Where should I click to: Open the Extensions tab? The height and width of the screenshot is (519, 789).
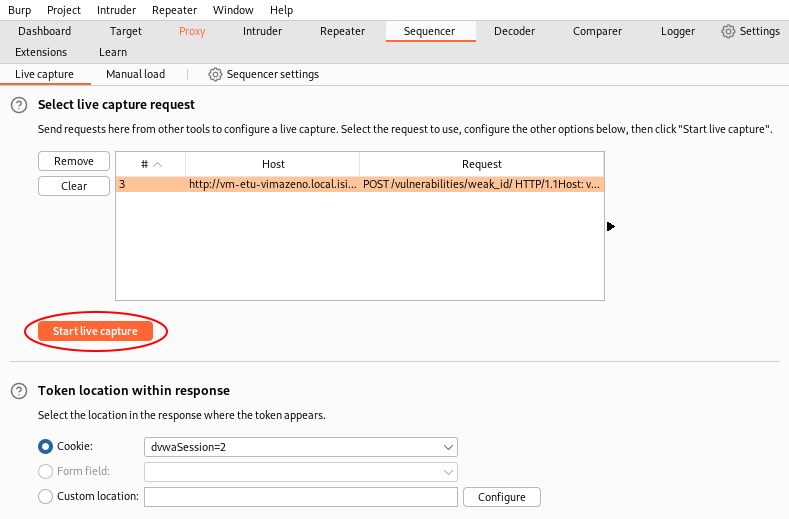[x=41, y=52]
